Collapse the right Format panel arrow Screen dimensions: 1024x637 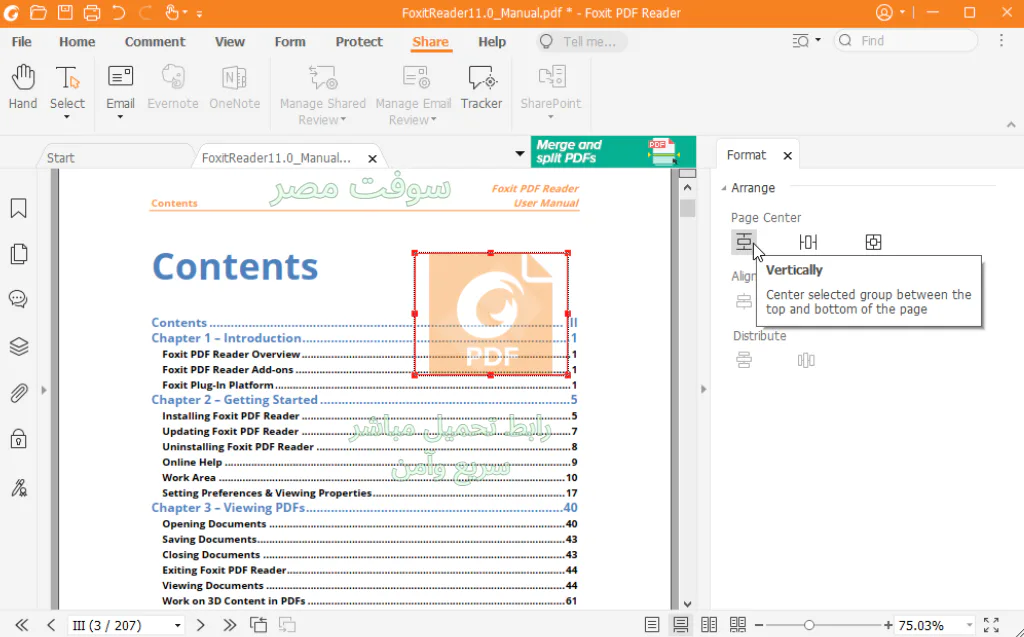703,389
